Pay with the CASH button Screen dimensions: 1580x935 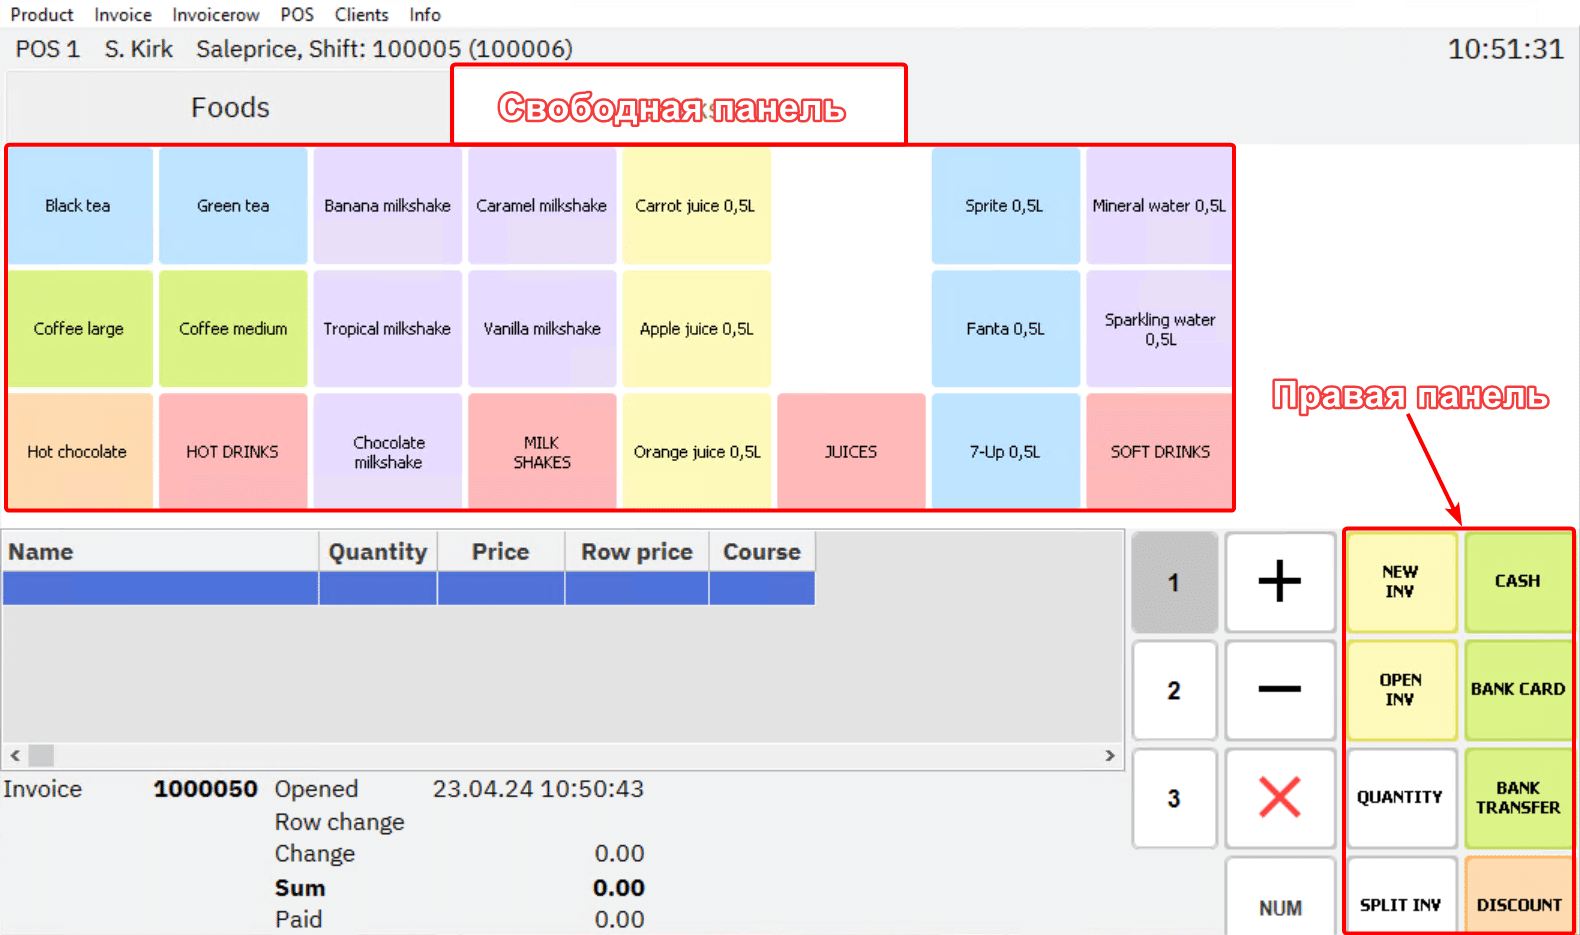pyautogui.click(x=1517, y=581)
